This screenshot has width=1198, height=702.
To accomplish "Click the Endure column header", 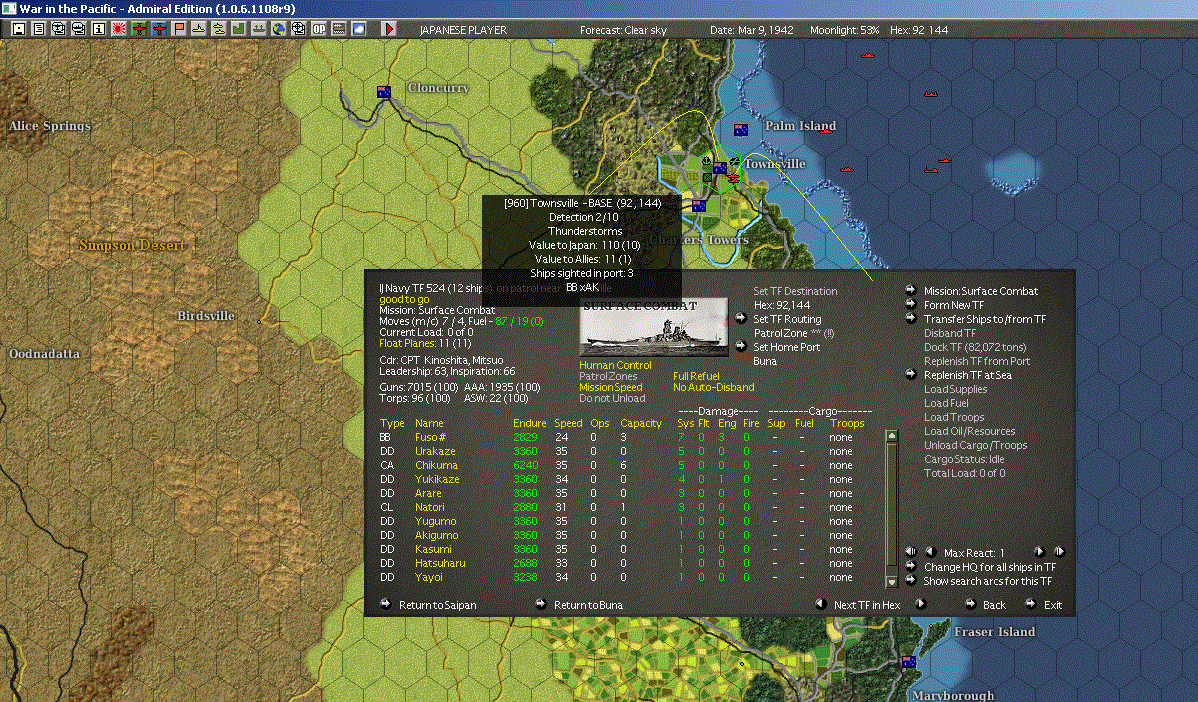I will (x=529, y=423).
